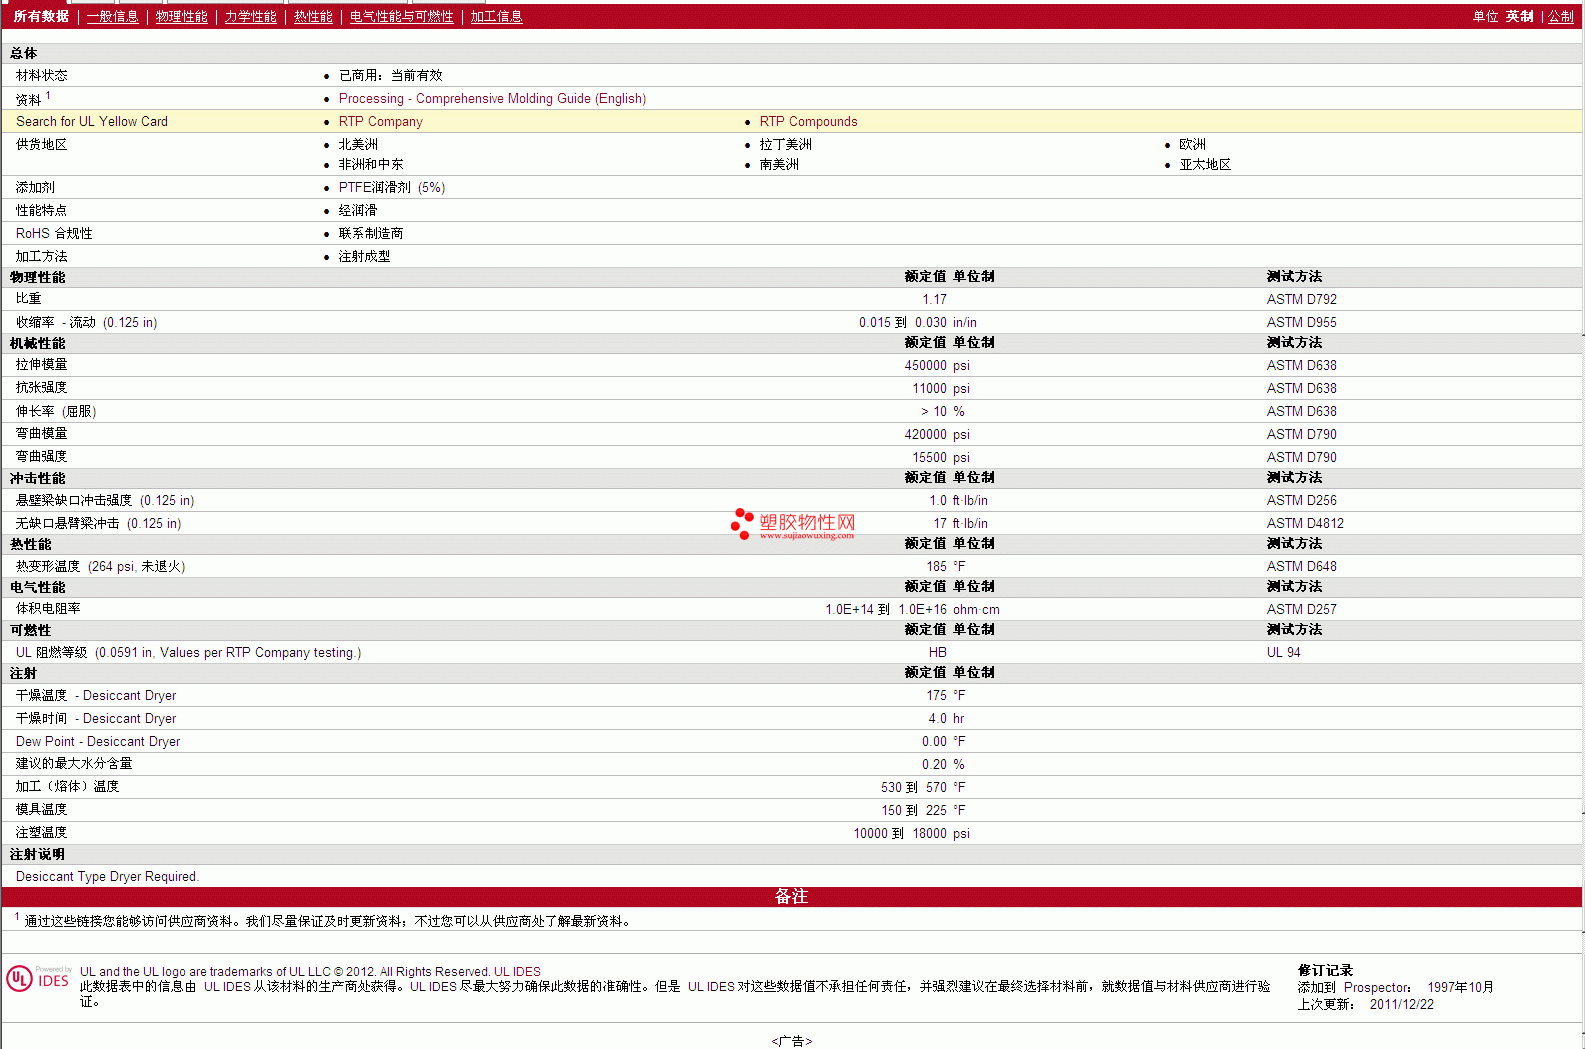Open Processing - Comprehensive Molding Guide link

click(x=492, y=98)
